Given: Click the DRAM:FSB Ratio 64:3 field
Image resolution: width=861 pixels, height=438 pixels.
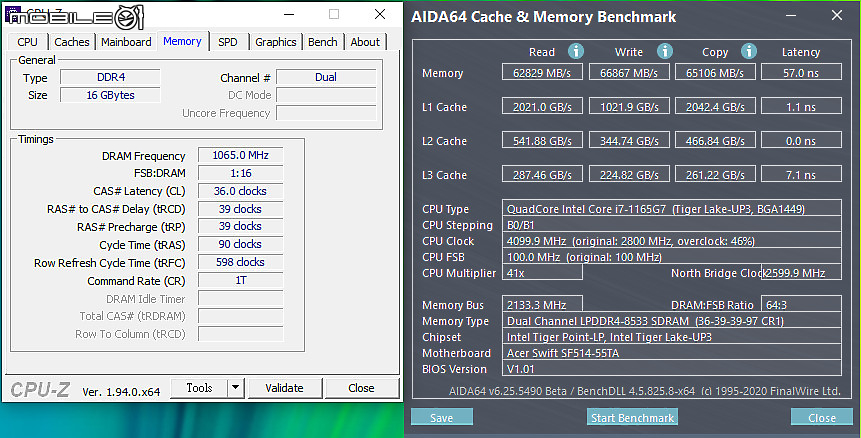Looking at the screenshot, I should coord(801,304).
